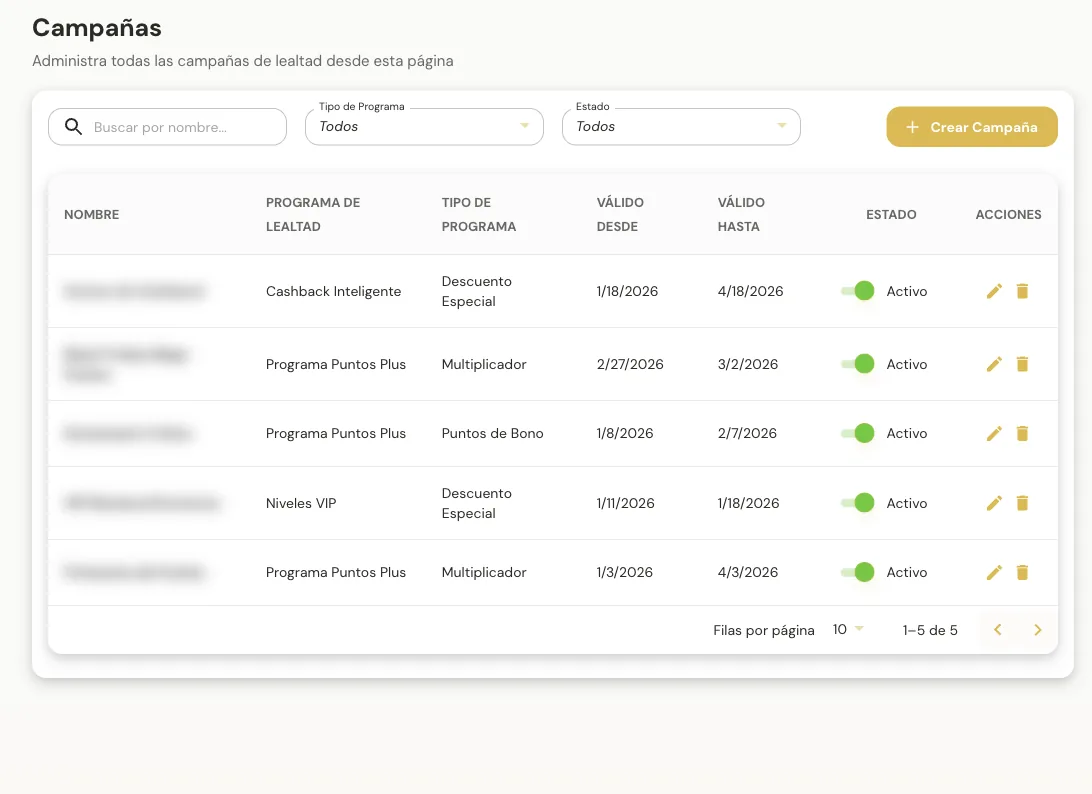Image resolution: width=1092 pixels, height=794 pixels.
Task: Toggle Activo status for Cashback Inteligente campaign
Action: 857,291
